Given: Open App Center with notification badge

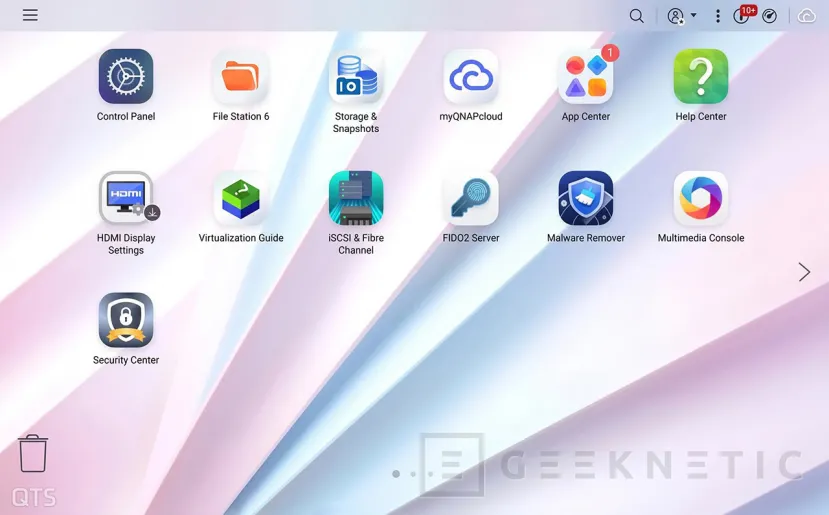Looking at the screenshot, I should coord(586,77).
